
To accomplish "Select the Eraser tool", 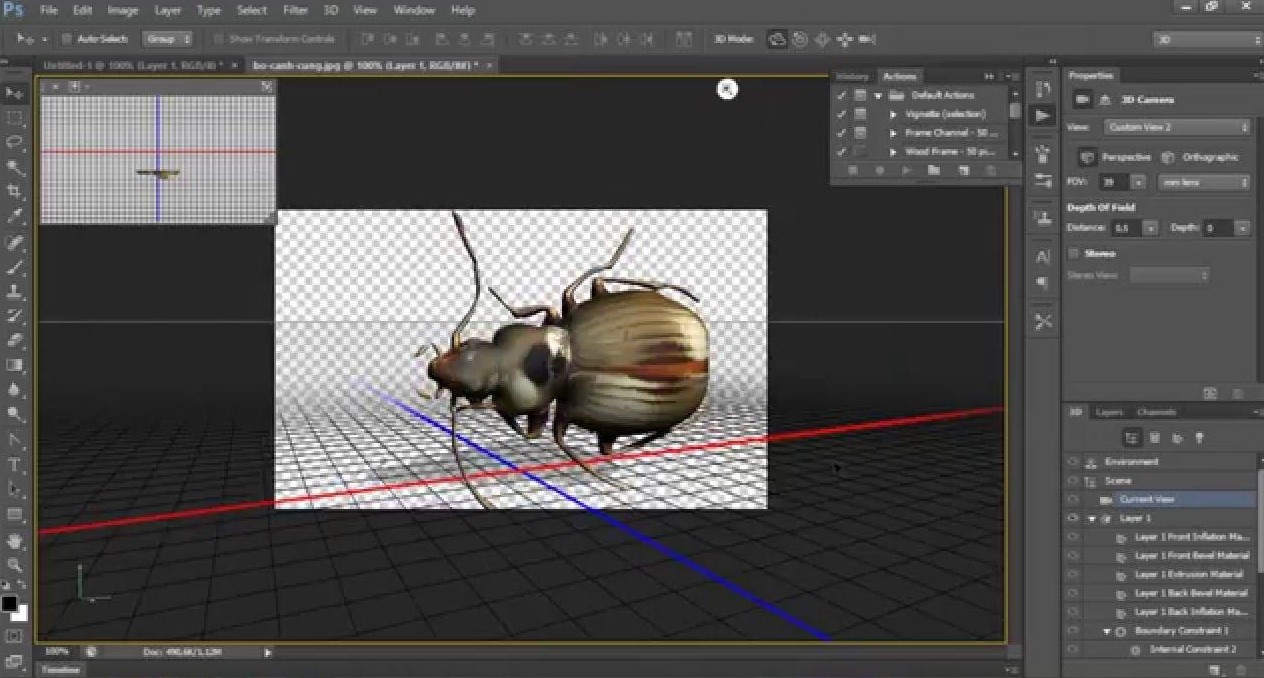I will point(15,341).
